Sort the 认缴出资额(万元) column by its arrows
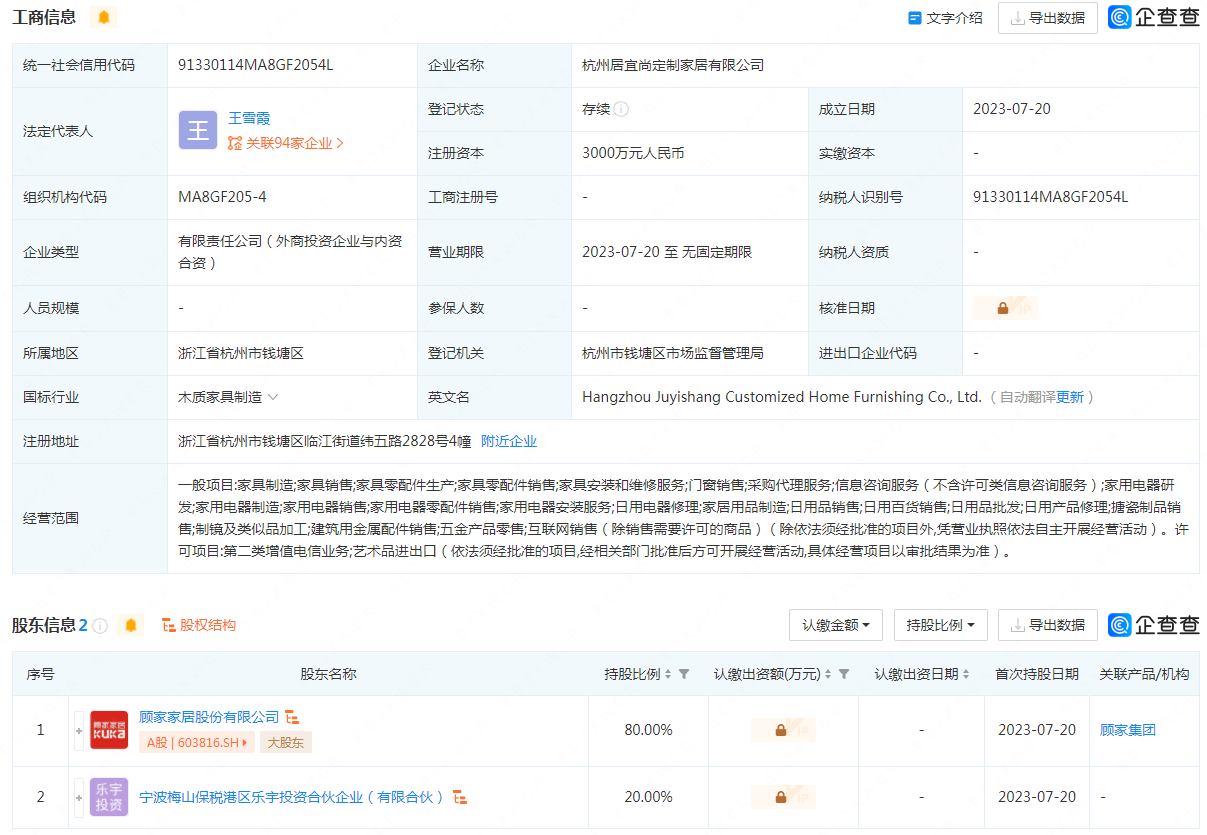The image size is (1207, 835). (827, 674)
